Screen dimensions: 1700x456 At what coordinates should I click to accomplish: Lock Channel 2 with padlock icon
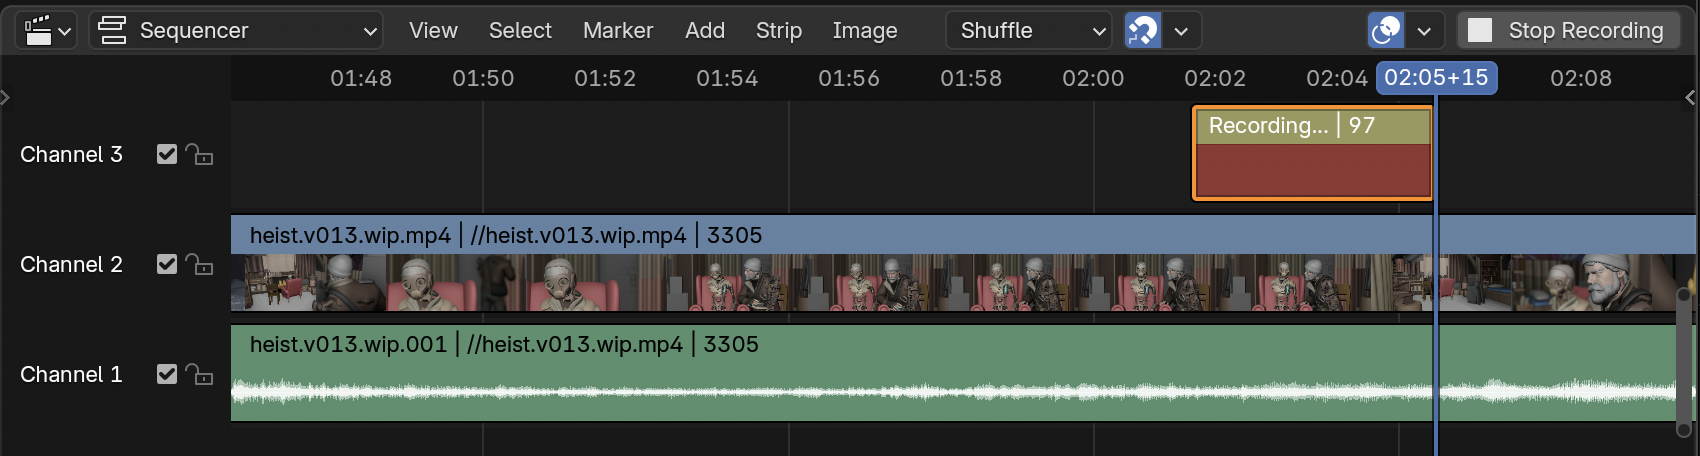199,264
